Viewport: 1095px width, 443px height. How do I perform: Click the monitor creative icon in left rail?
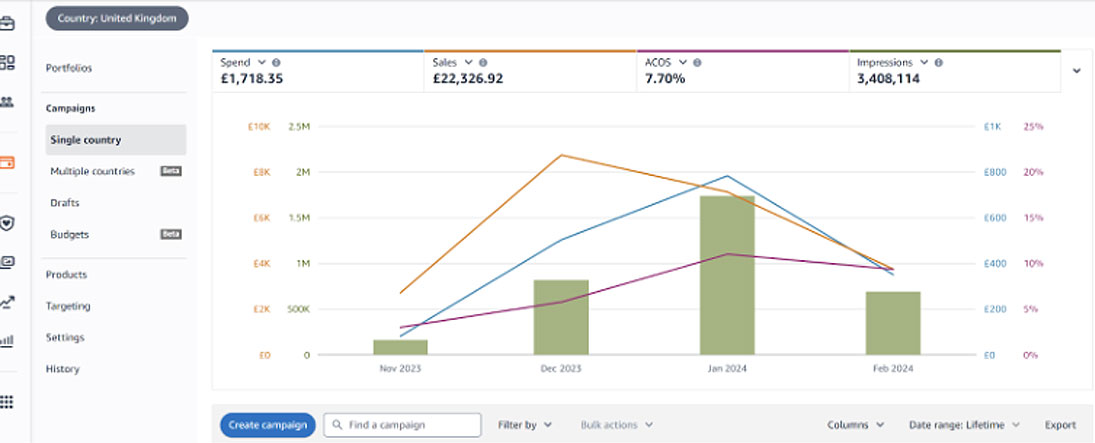click(x=6, y=263)
